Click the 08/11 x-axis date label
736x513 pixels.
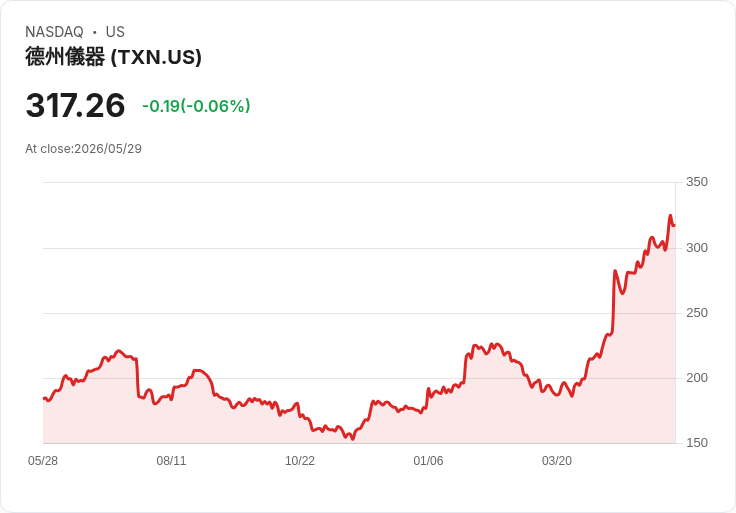pos(171,461)
